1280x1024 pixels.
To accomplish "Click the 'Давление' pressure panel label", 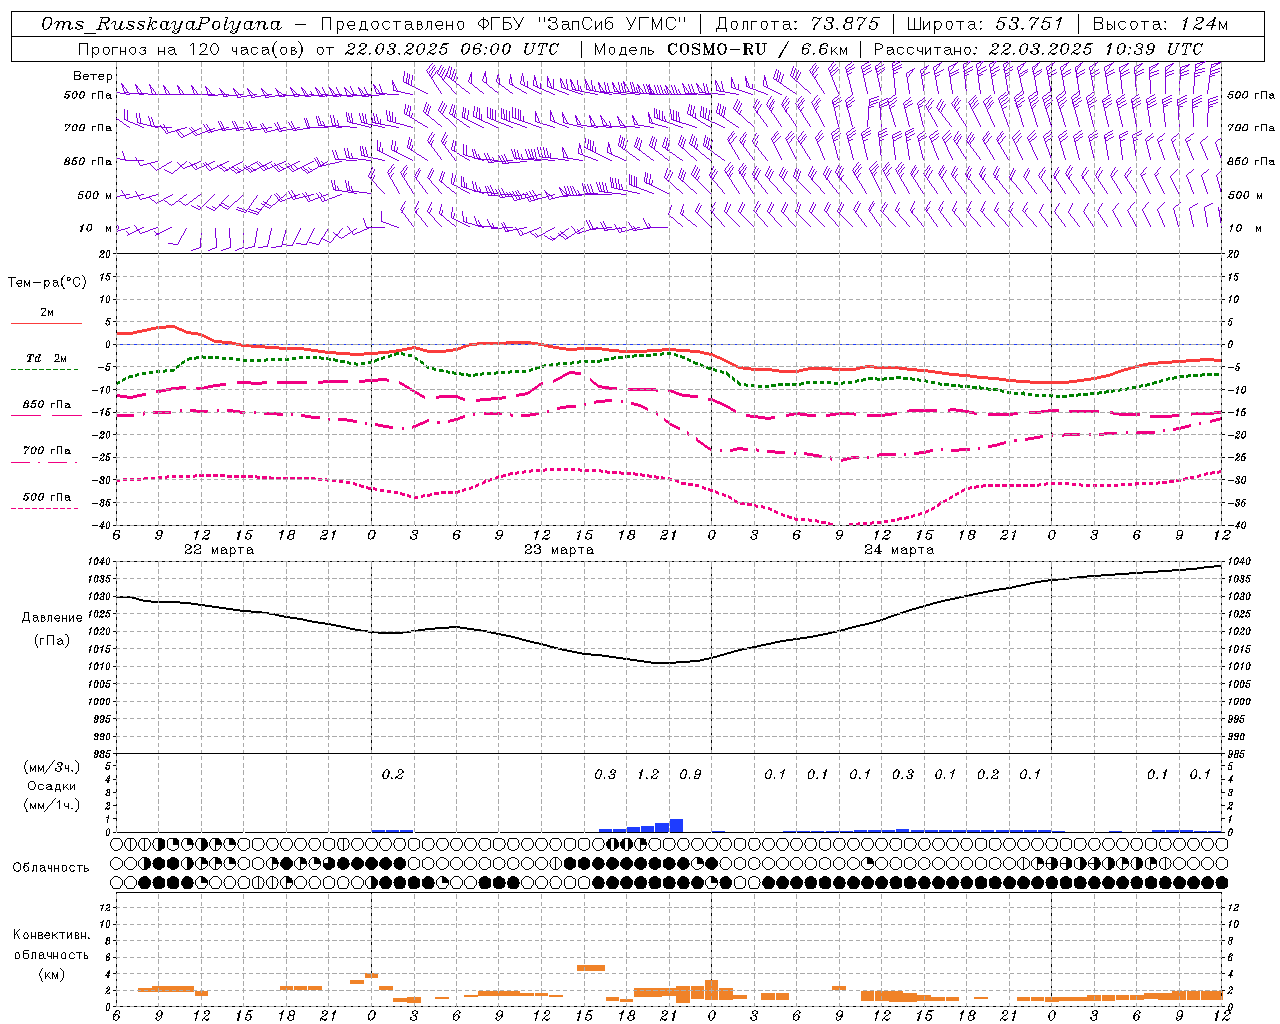I will [x=52, y=618].
